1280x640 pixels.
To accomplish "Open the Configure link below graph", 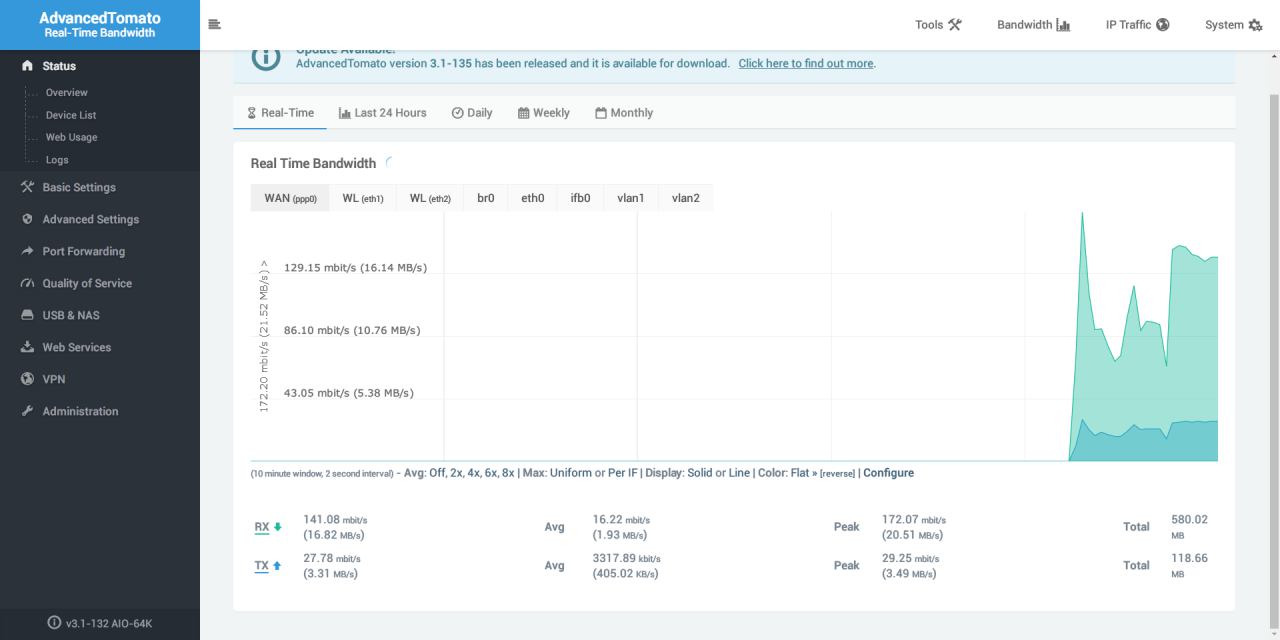I will pos(888,473).
